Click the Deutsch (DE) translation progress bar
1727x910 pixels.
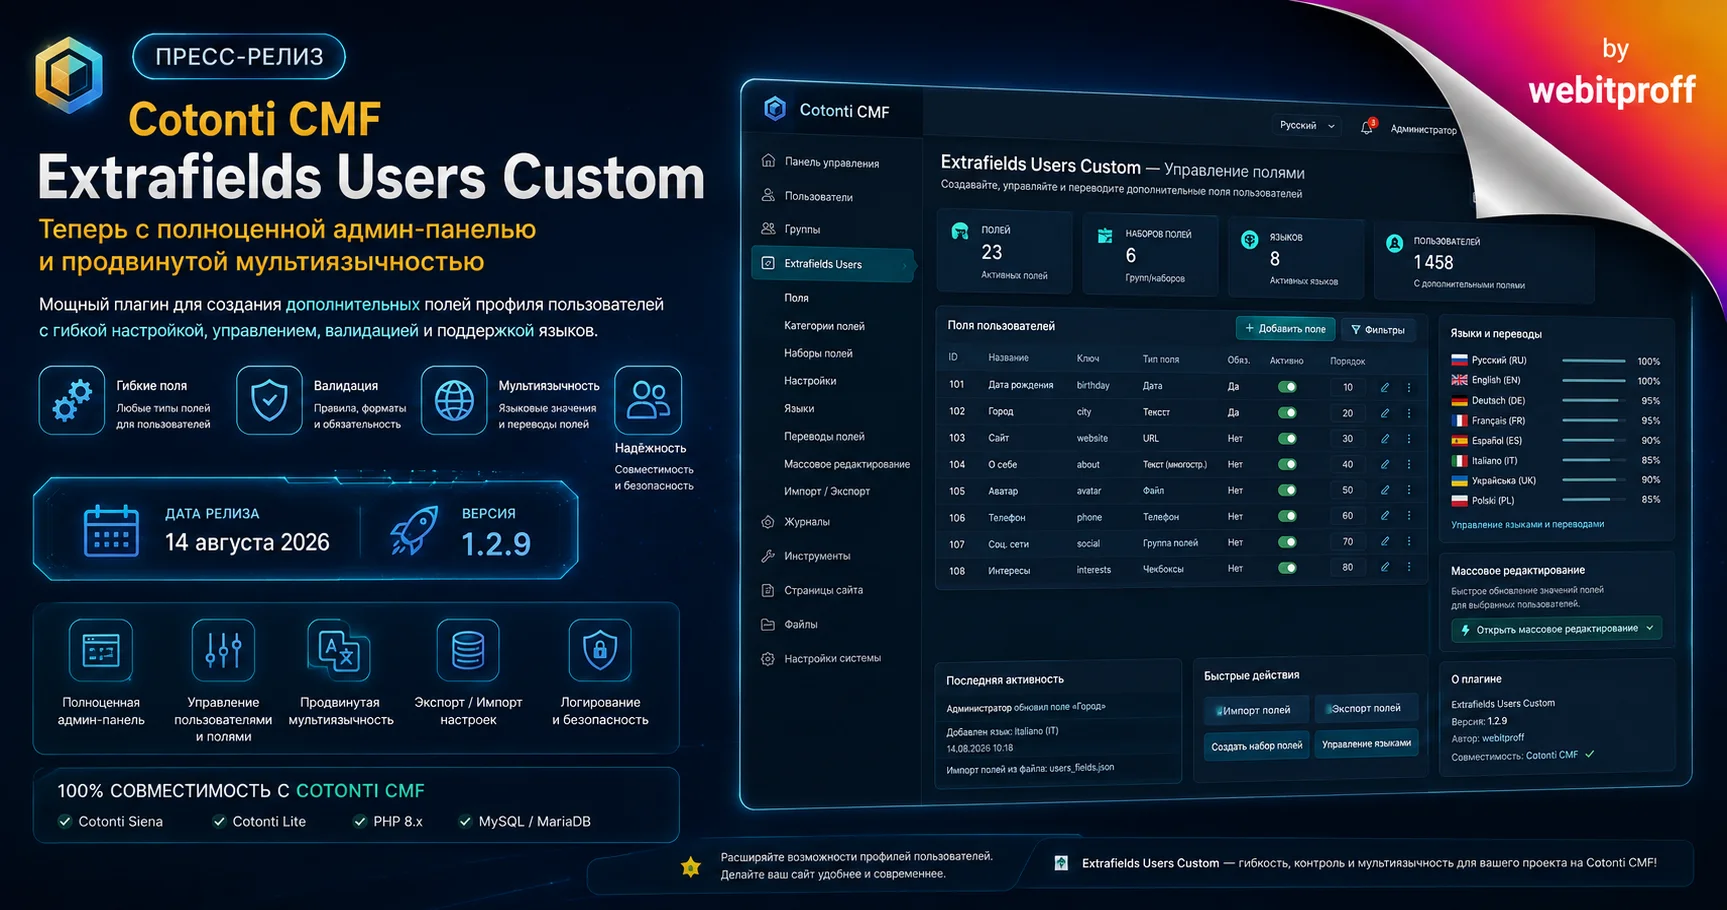(x=1594, y=400)
